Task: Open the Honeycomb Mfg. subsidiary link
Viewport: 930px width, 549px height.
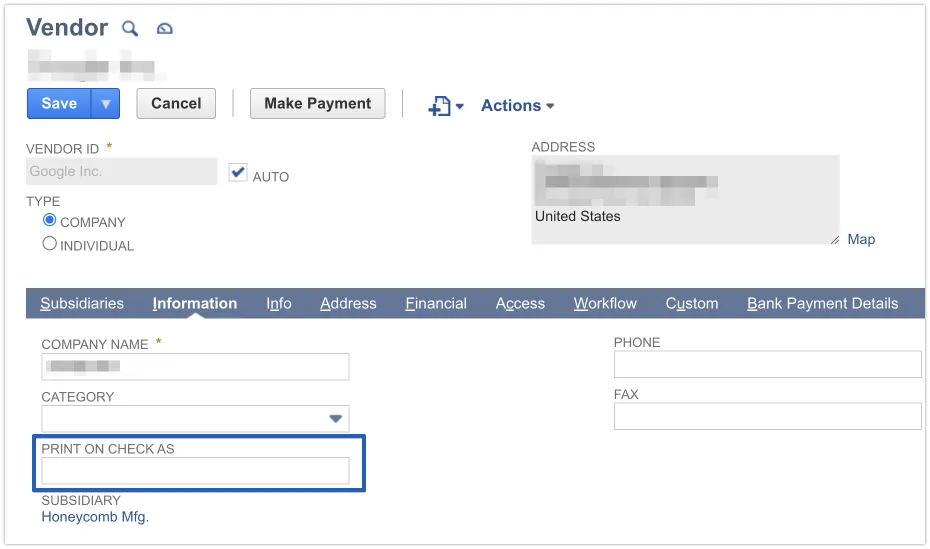Action: (95, 517)
